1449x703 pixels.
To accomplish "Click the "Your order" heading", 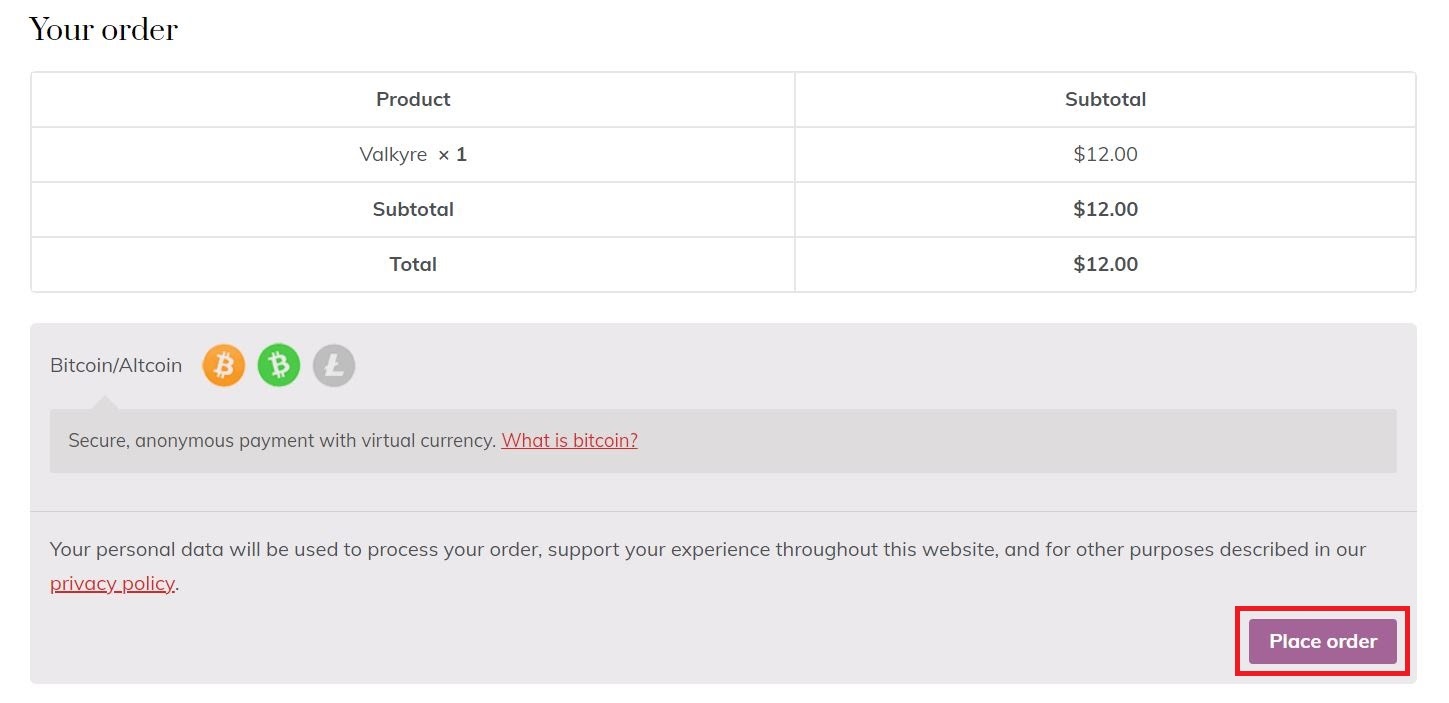I will point(104,30).
